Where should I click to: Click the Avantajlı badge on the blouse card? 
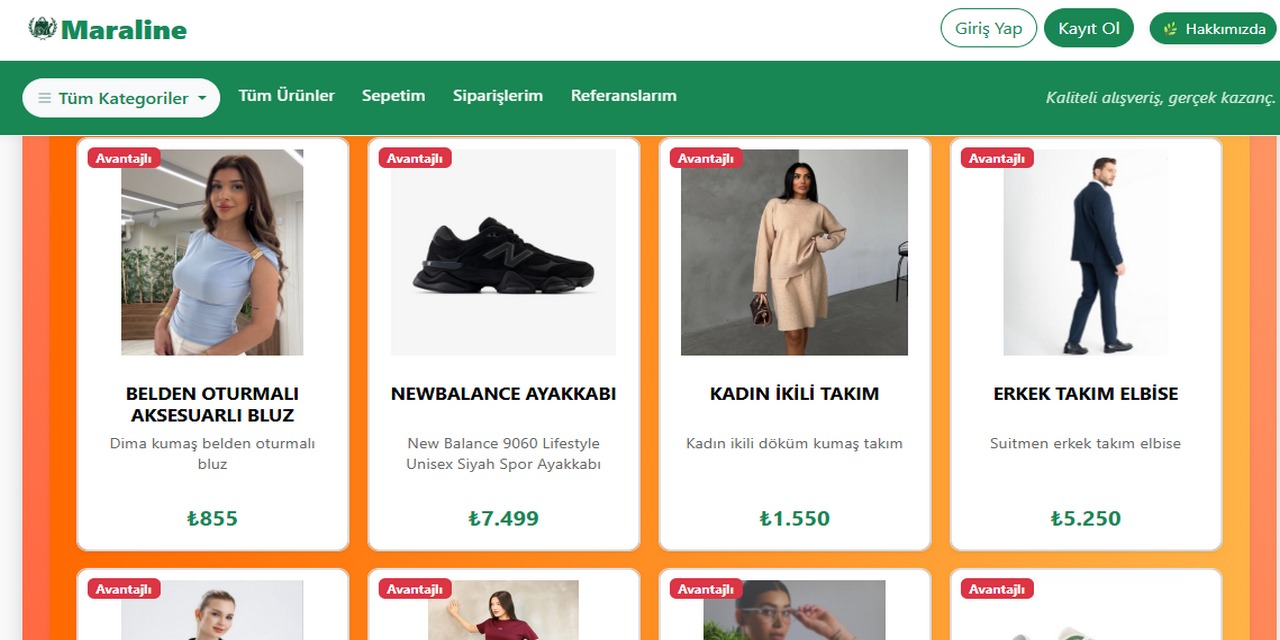click(x=123, y=157)
